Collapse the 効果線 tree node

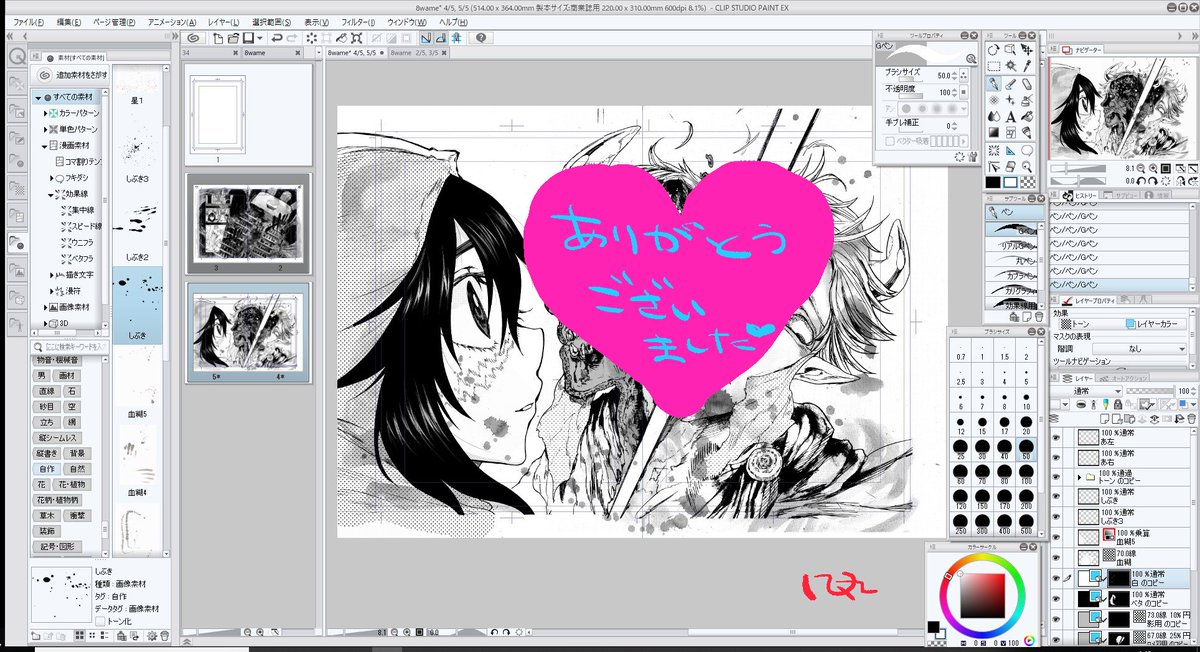click(x=50, y=194)
